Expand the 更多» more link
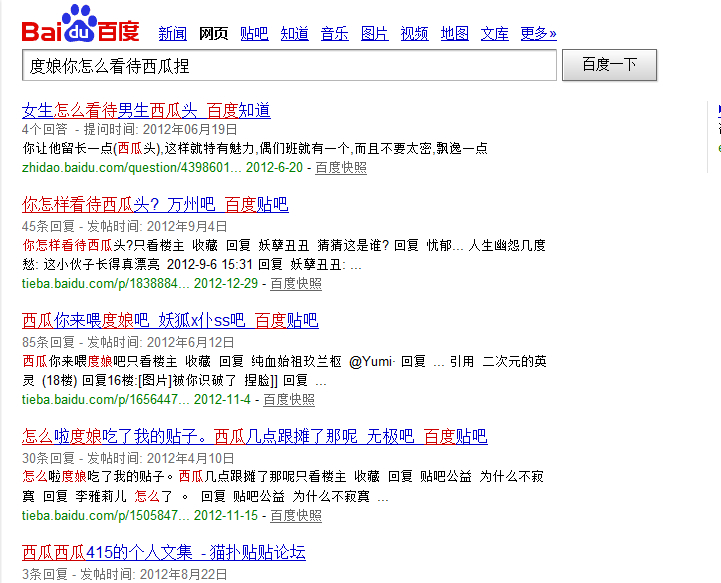 (x=538, y=34)
